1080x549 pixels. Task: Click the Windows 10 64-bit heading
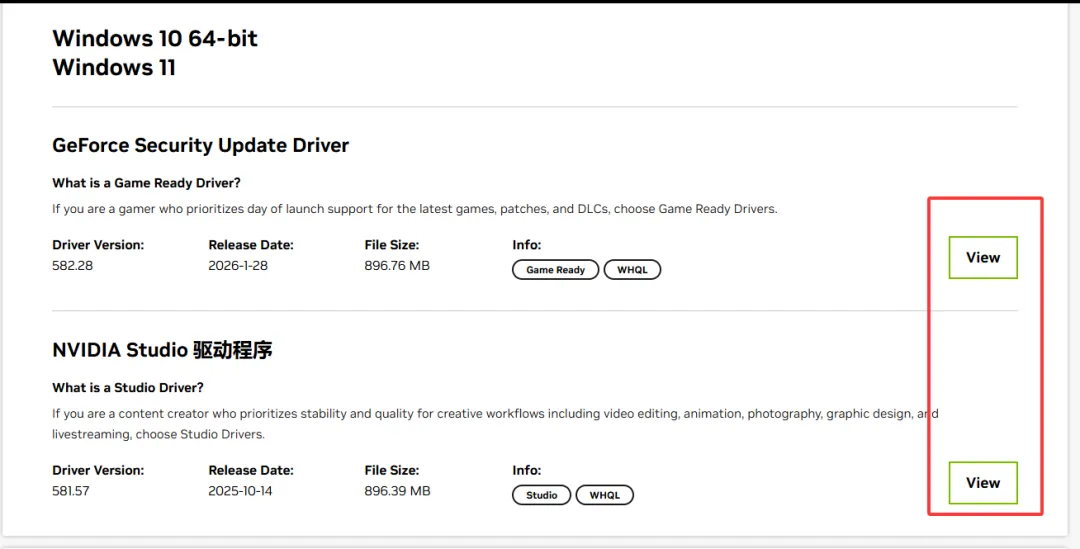(x=155, y=39)
